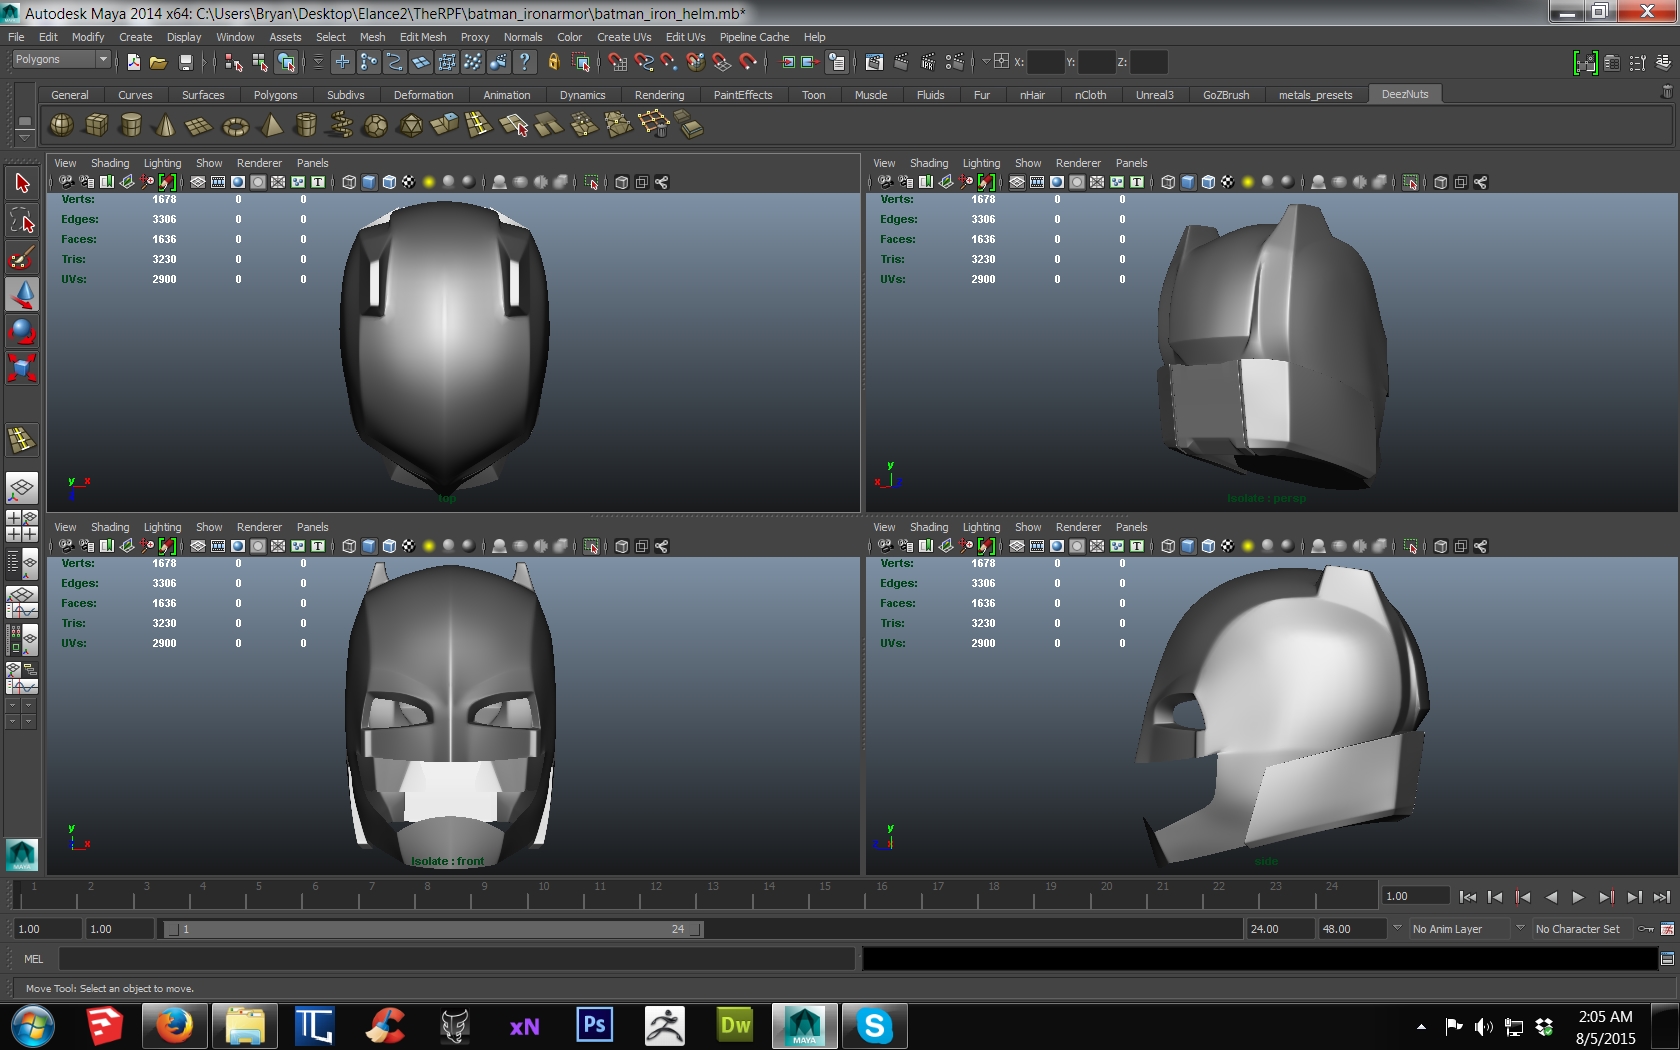Image resolution: width=1680 pixels, height=1050 pixels.
Task: Select the Four View layout
Action: coord(22,526)
